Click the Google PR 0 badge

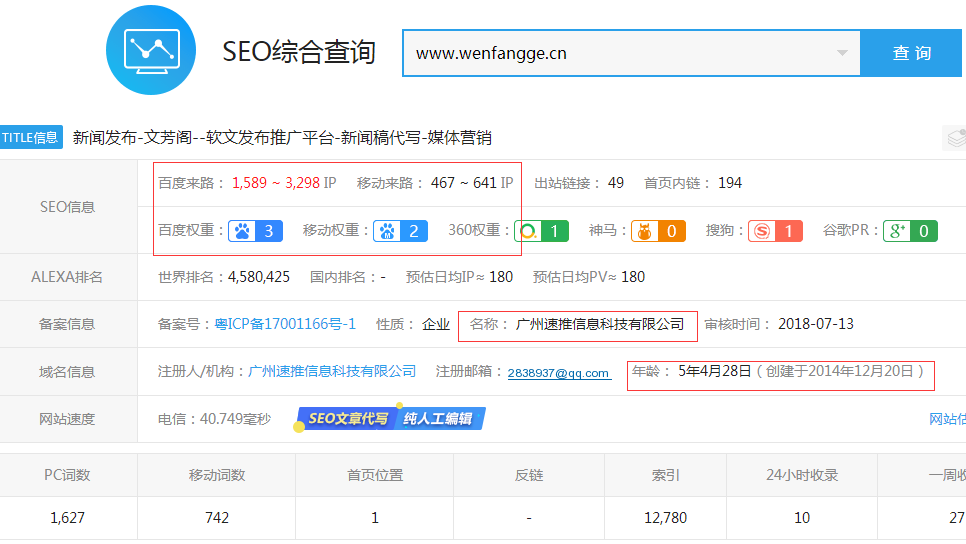(910, 231)
